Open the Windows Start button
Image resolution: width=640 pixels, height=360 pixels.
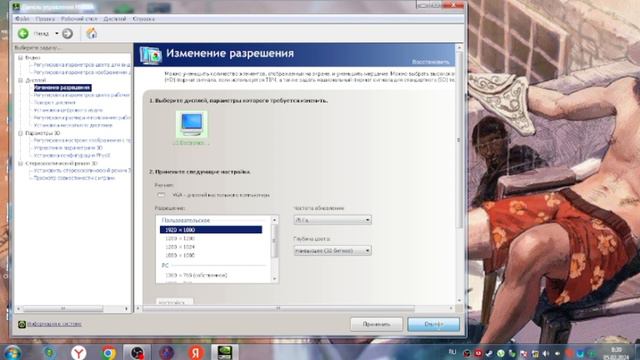coord(13,352)
